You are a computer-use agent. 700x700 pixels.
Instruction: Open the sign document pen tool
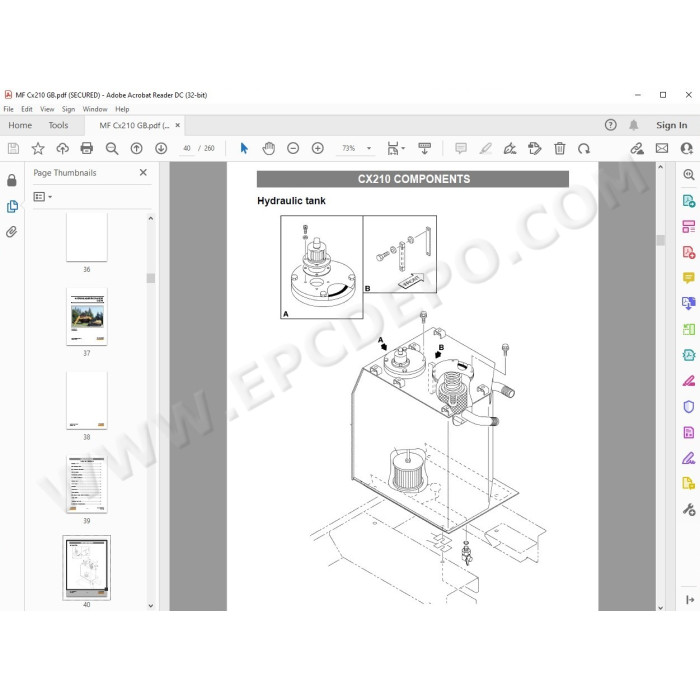click(510, 148)
